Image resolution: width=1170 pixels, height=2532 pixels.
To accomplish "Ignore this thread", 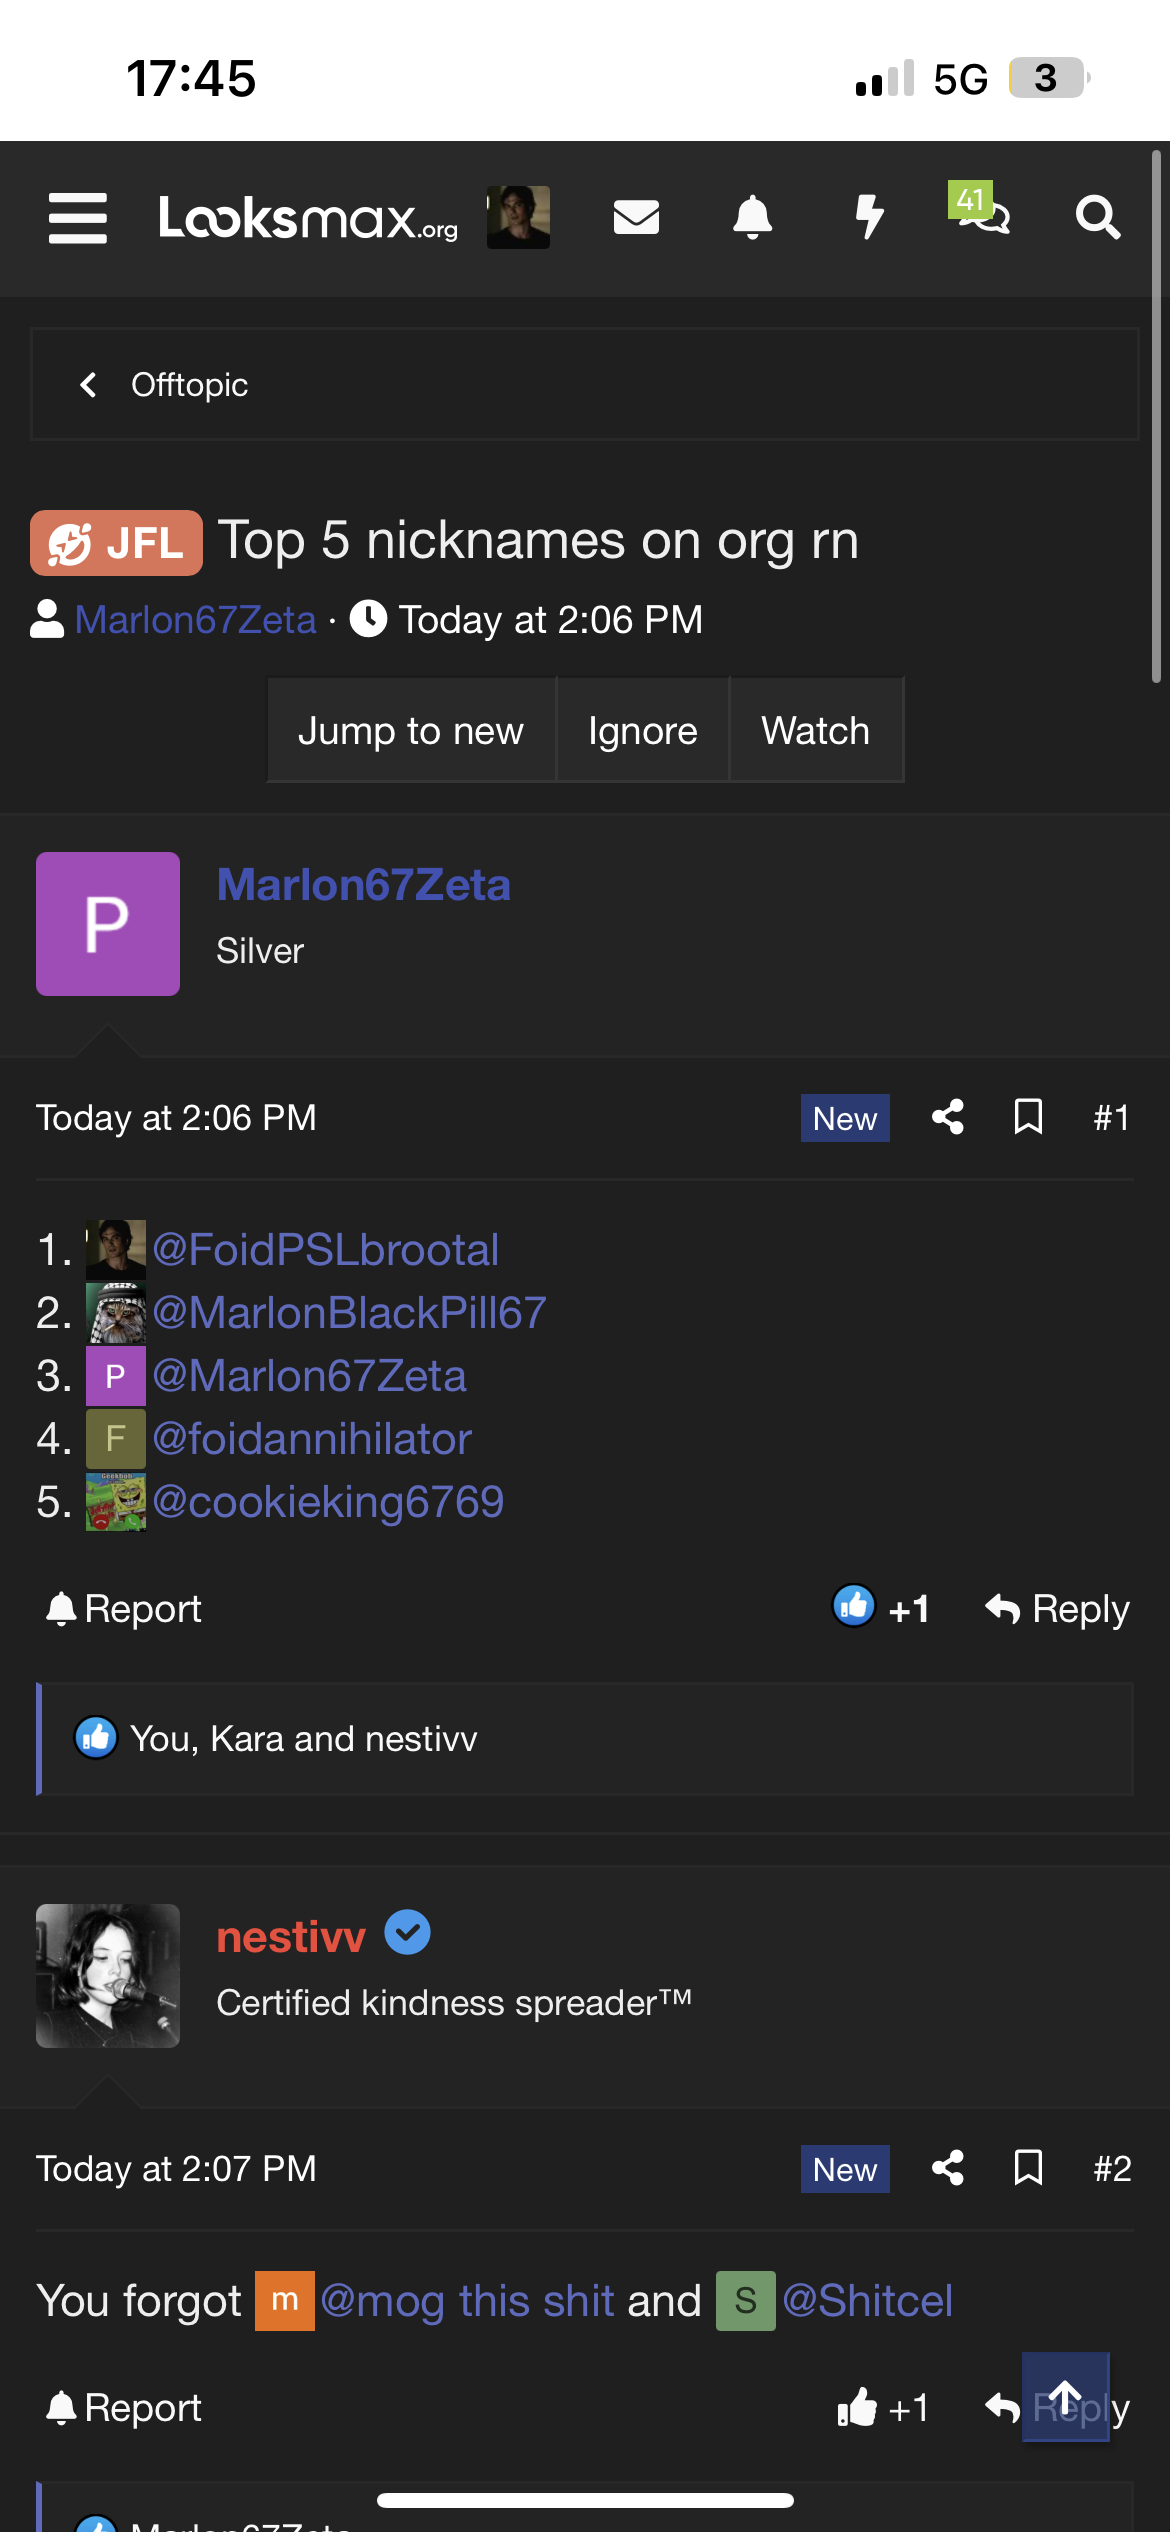I will coord(642,731).
